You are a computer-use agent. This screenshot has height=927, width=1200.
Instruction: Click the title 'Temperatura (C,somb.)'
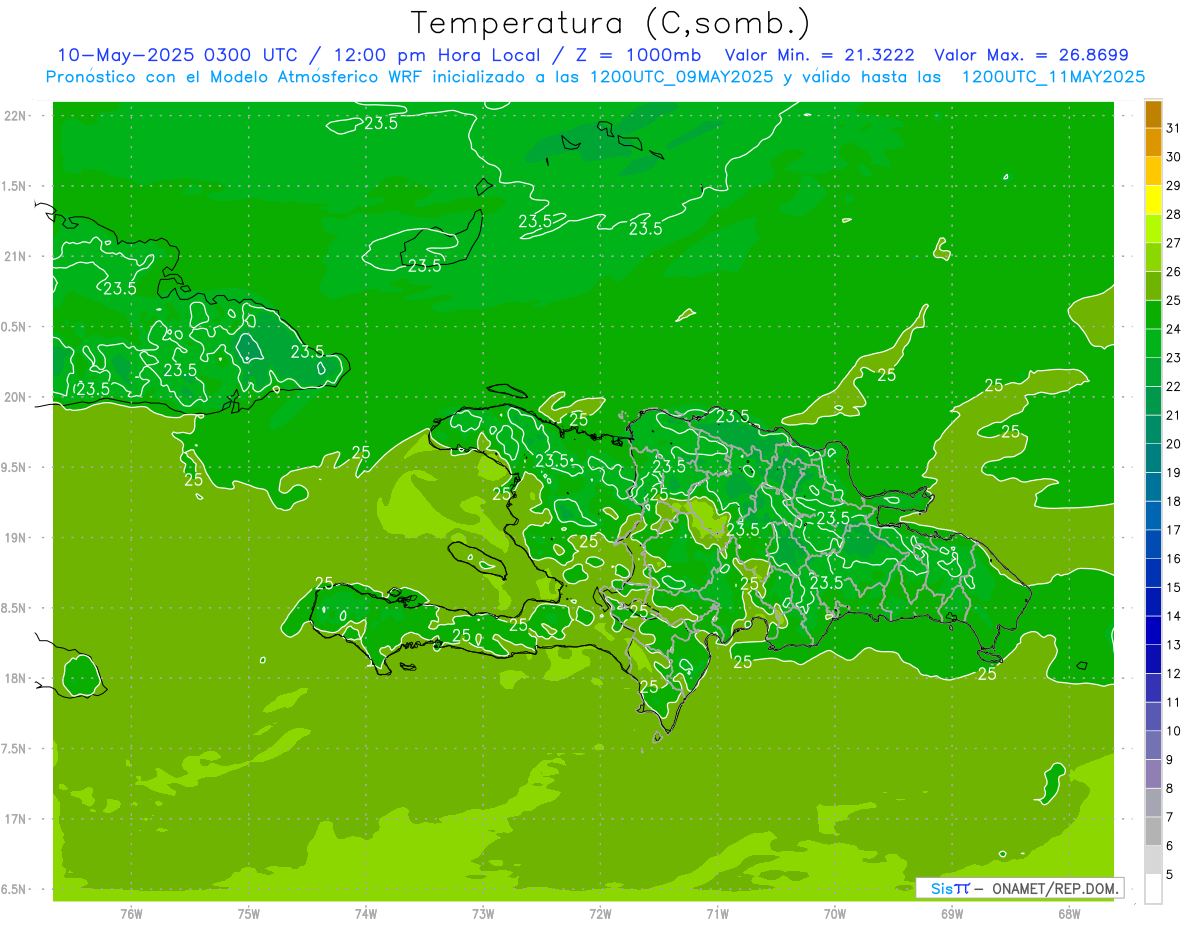pos(611,24)
